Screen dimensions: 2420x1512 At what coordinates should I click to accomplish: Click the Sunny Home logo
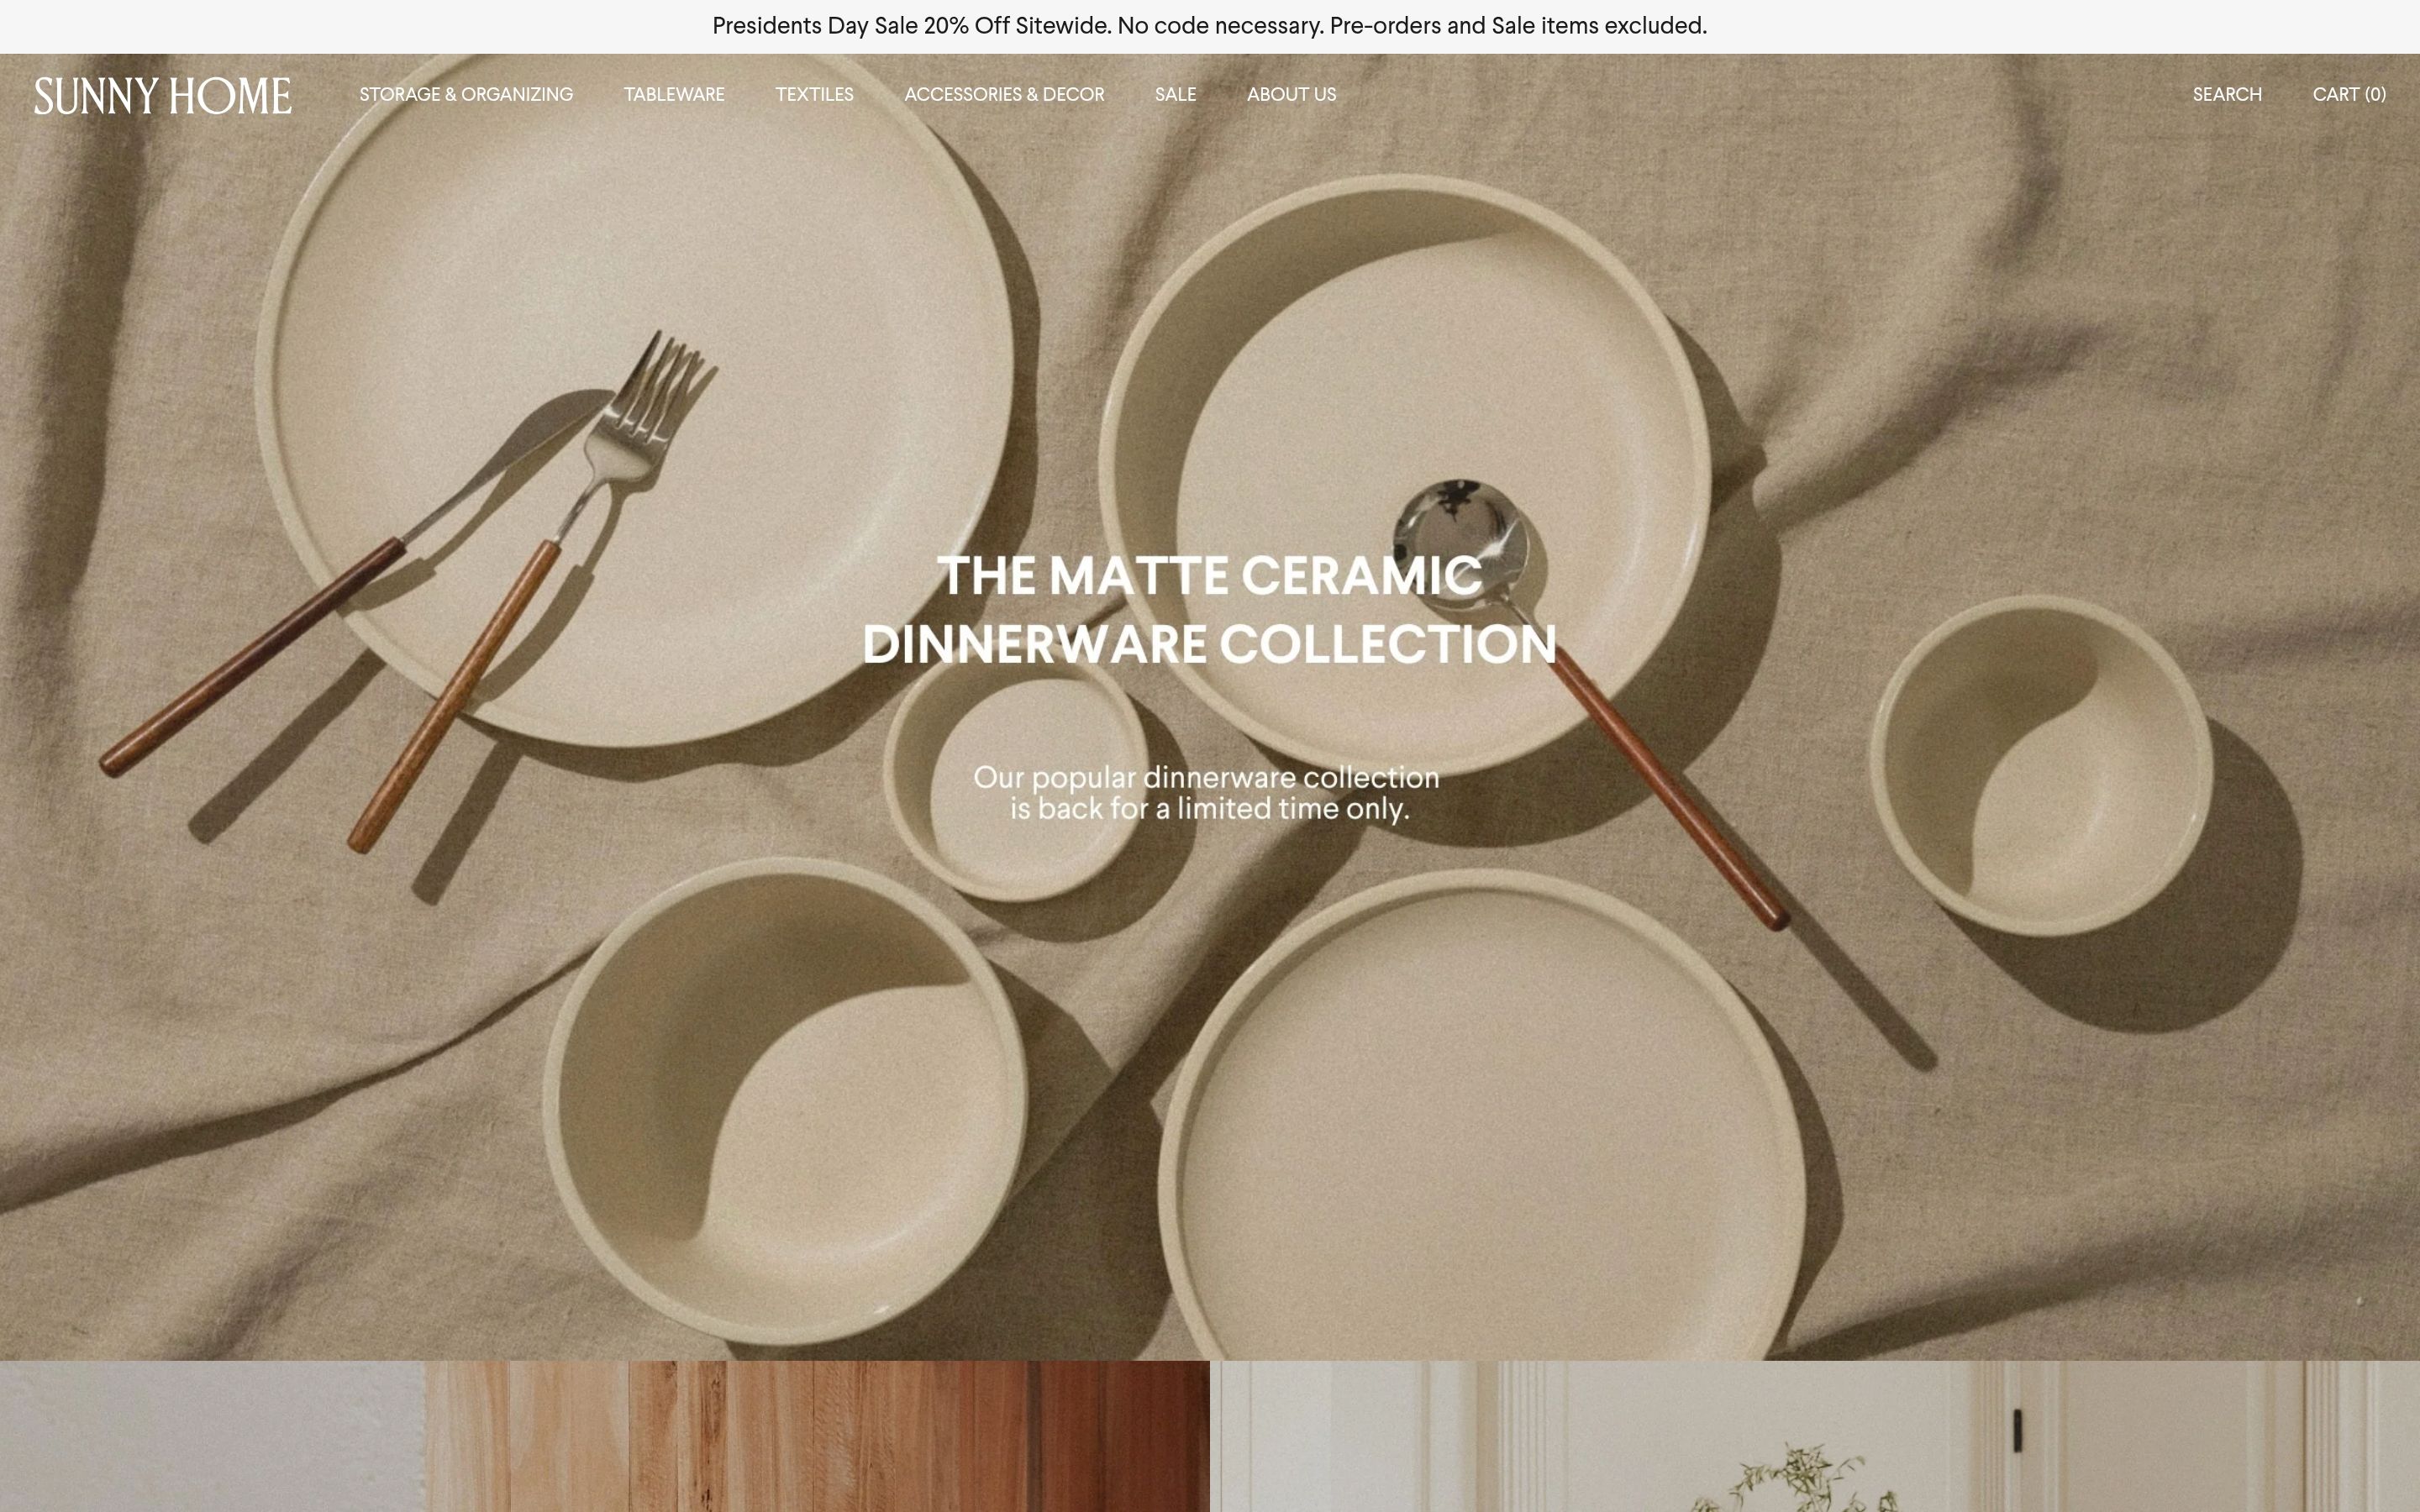[x=163, y=95]
